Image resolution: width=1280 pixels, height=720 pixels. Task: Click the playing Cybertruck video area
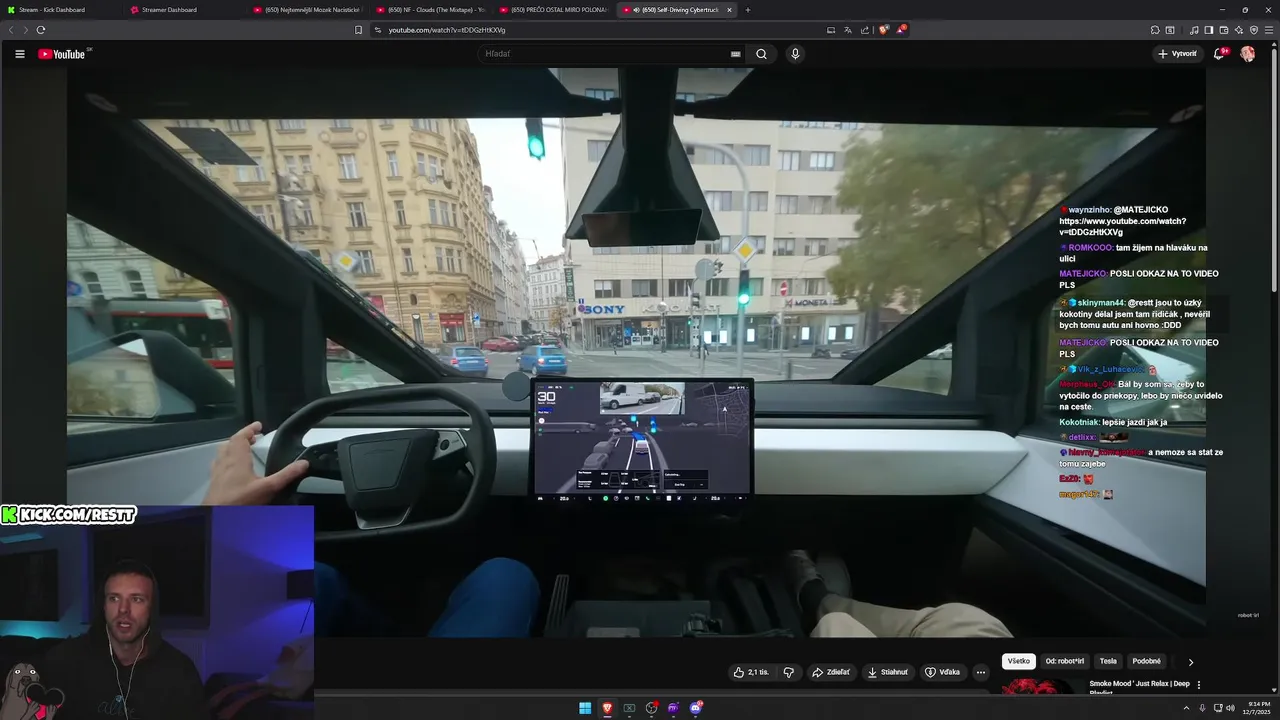[636, 353]
